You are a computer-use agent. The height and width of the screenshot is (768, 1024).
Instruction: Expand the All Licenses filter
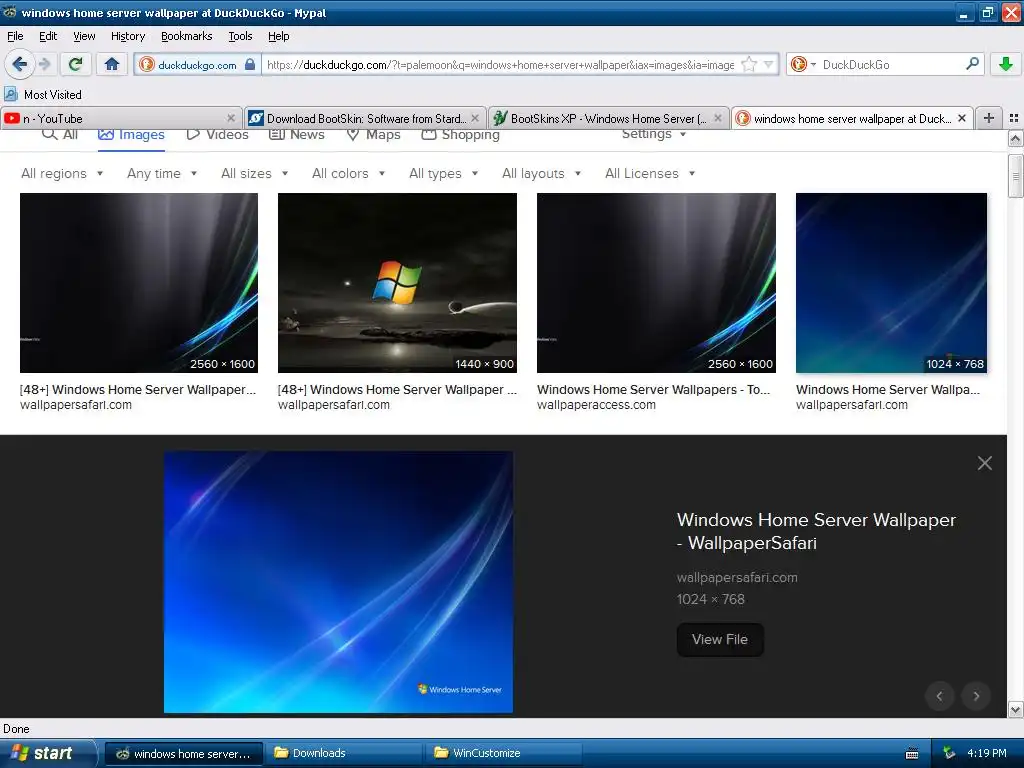[650, 174]
